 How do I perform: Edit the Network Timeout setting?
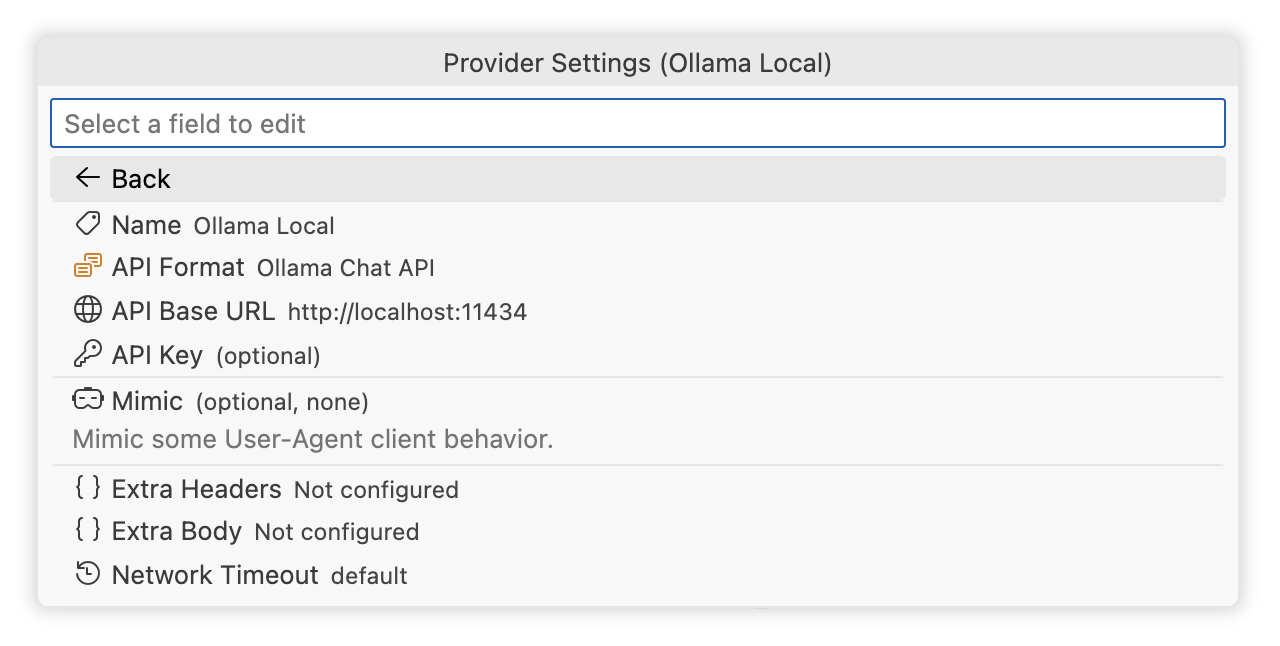215,575
